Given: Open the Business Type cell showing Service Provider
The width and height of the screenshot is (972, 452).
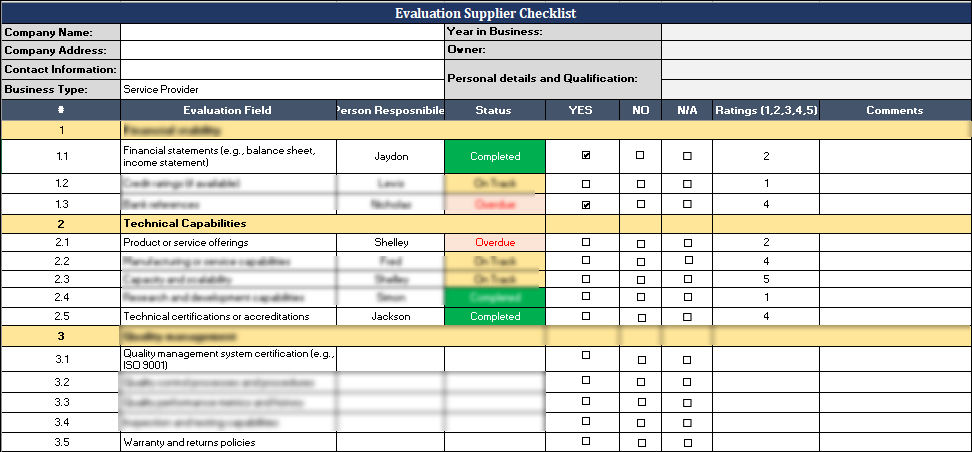Looking at the screenshot, I should point(282,89).
